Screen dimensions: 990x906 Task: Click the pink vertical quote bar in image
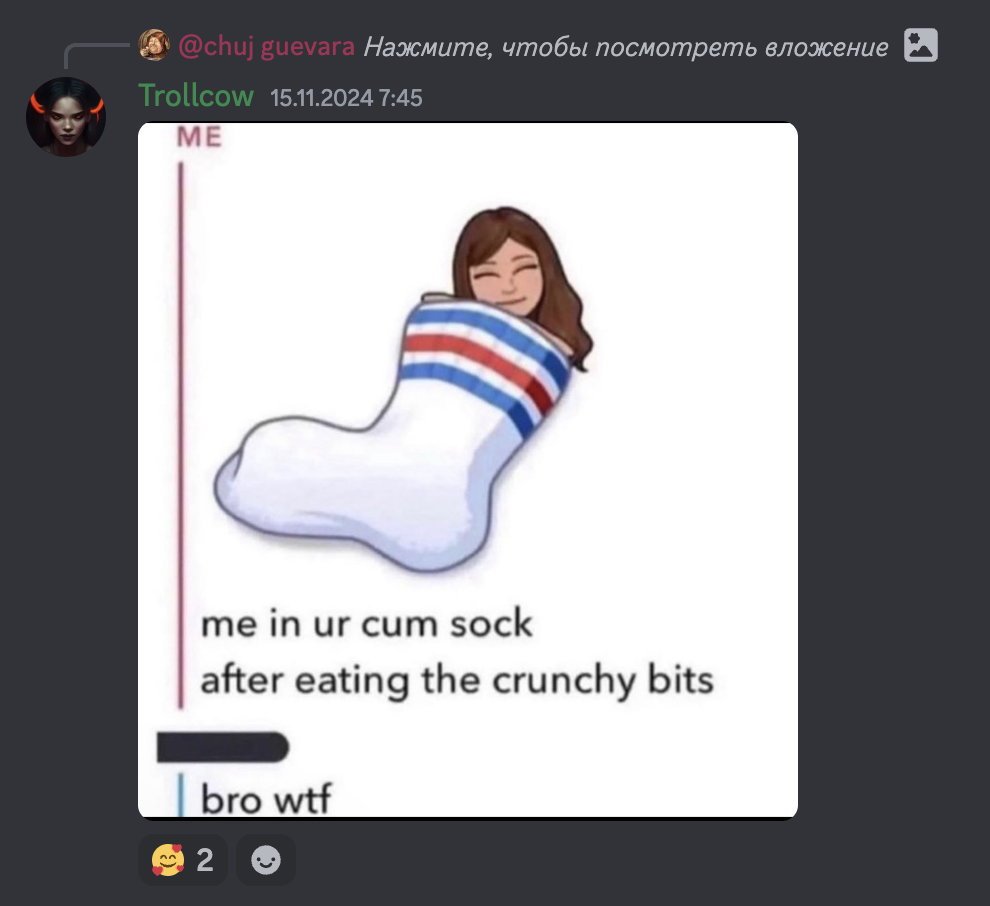tap(181, 436)
